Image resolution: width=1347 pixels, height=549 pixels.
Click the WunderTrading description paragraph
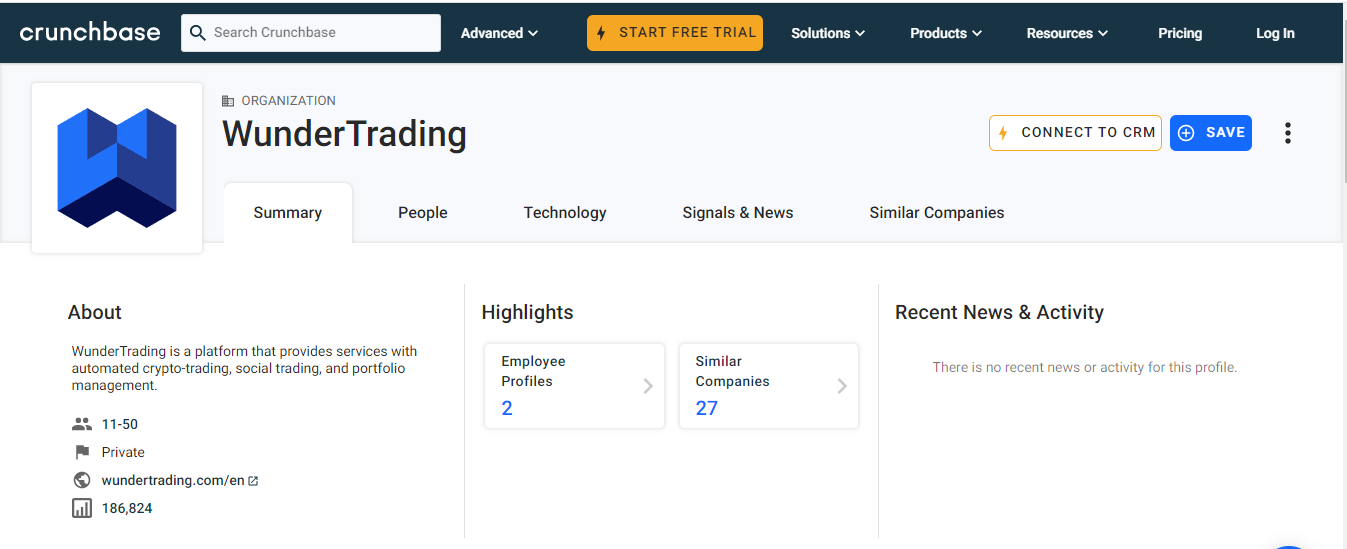click(x=245, y=368)
